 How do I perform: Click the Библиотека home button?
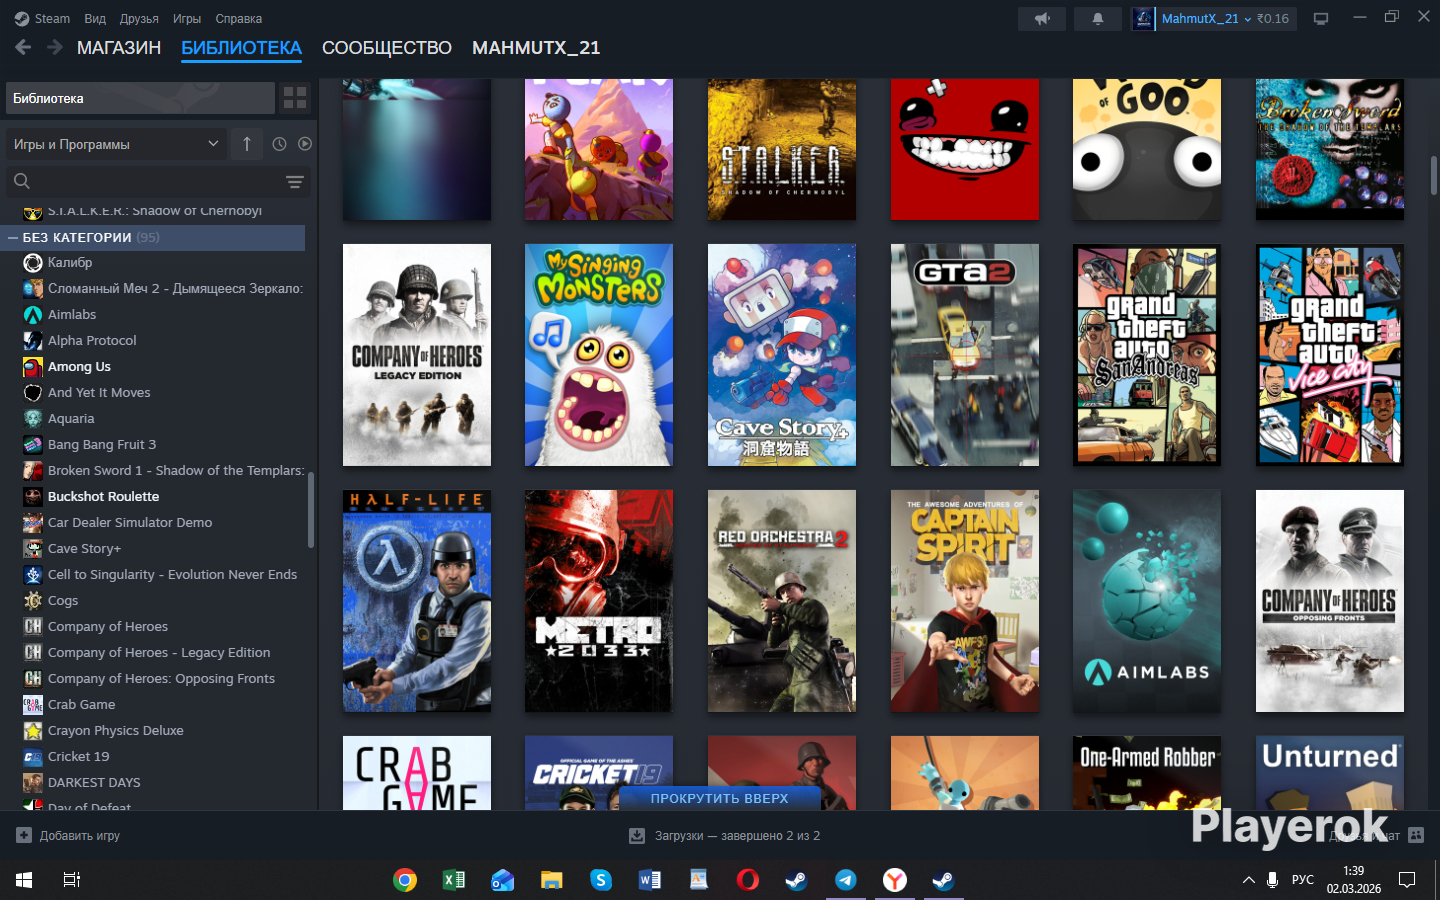click(x=140, y=98)
